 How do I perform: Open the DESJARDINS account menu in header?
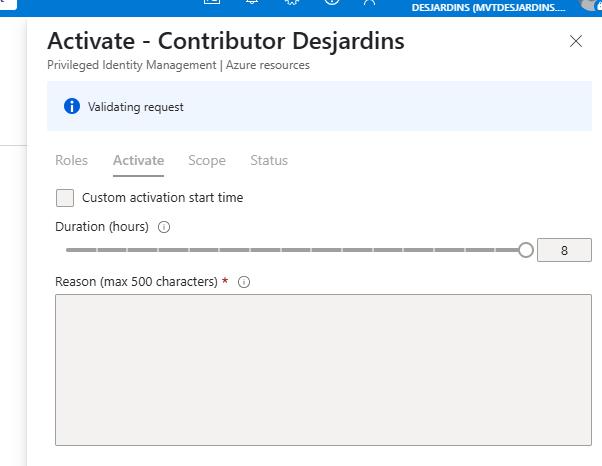tap(488, 8)
